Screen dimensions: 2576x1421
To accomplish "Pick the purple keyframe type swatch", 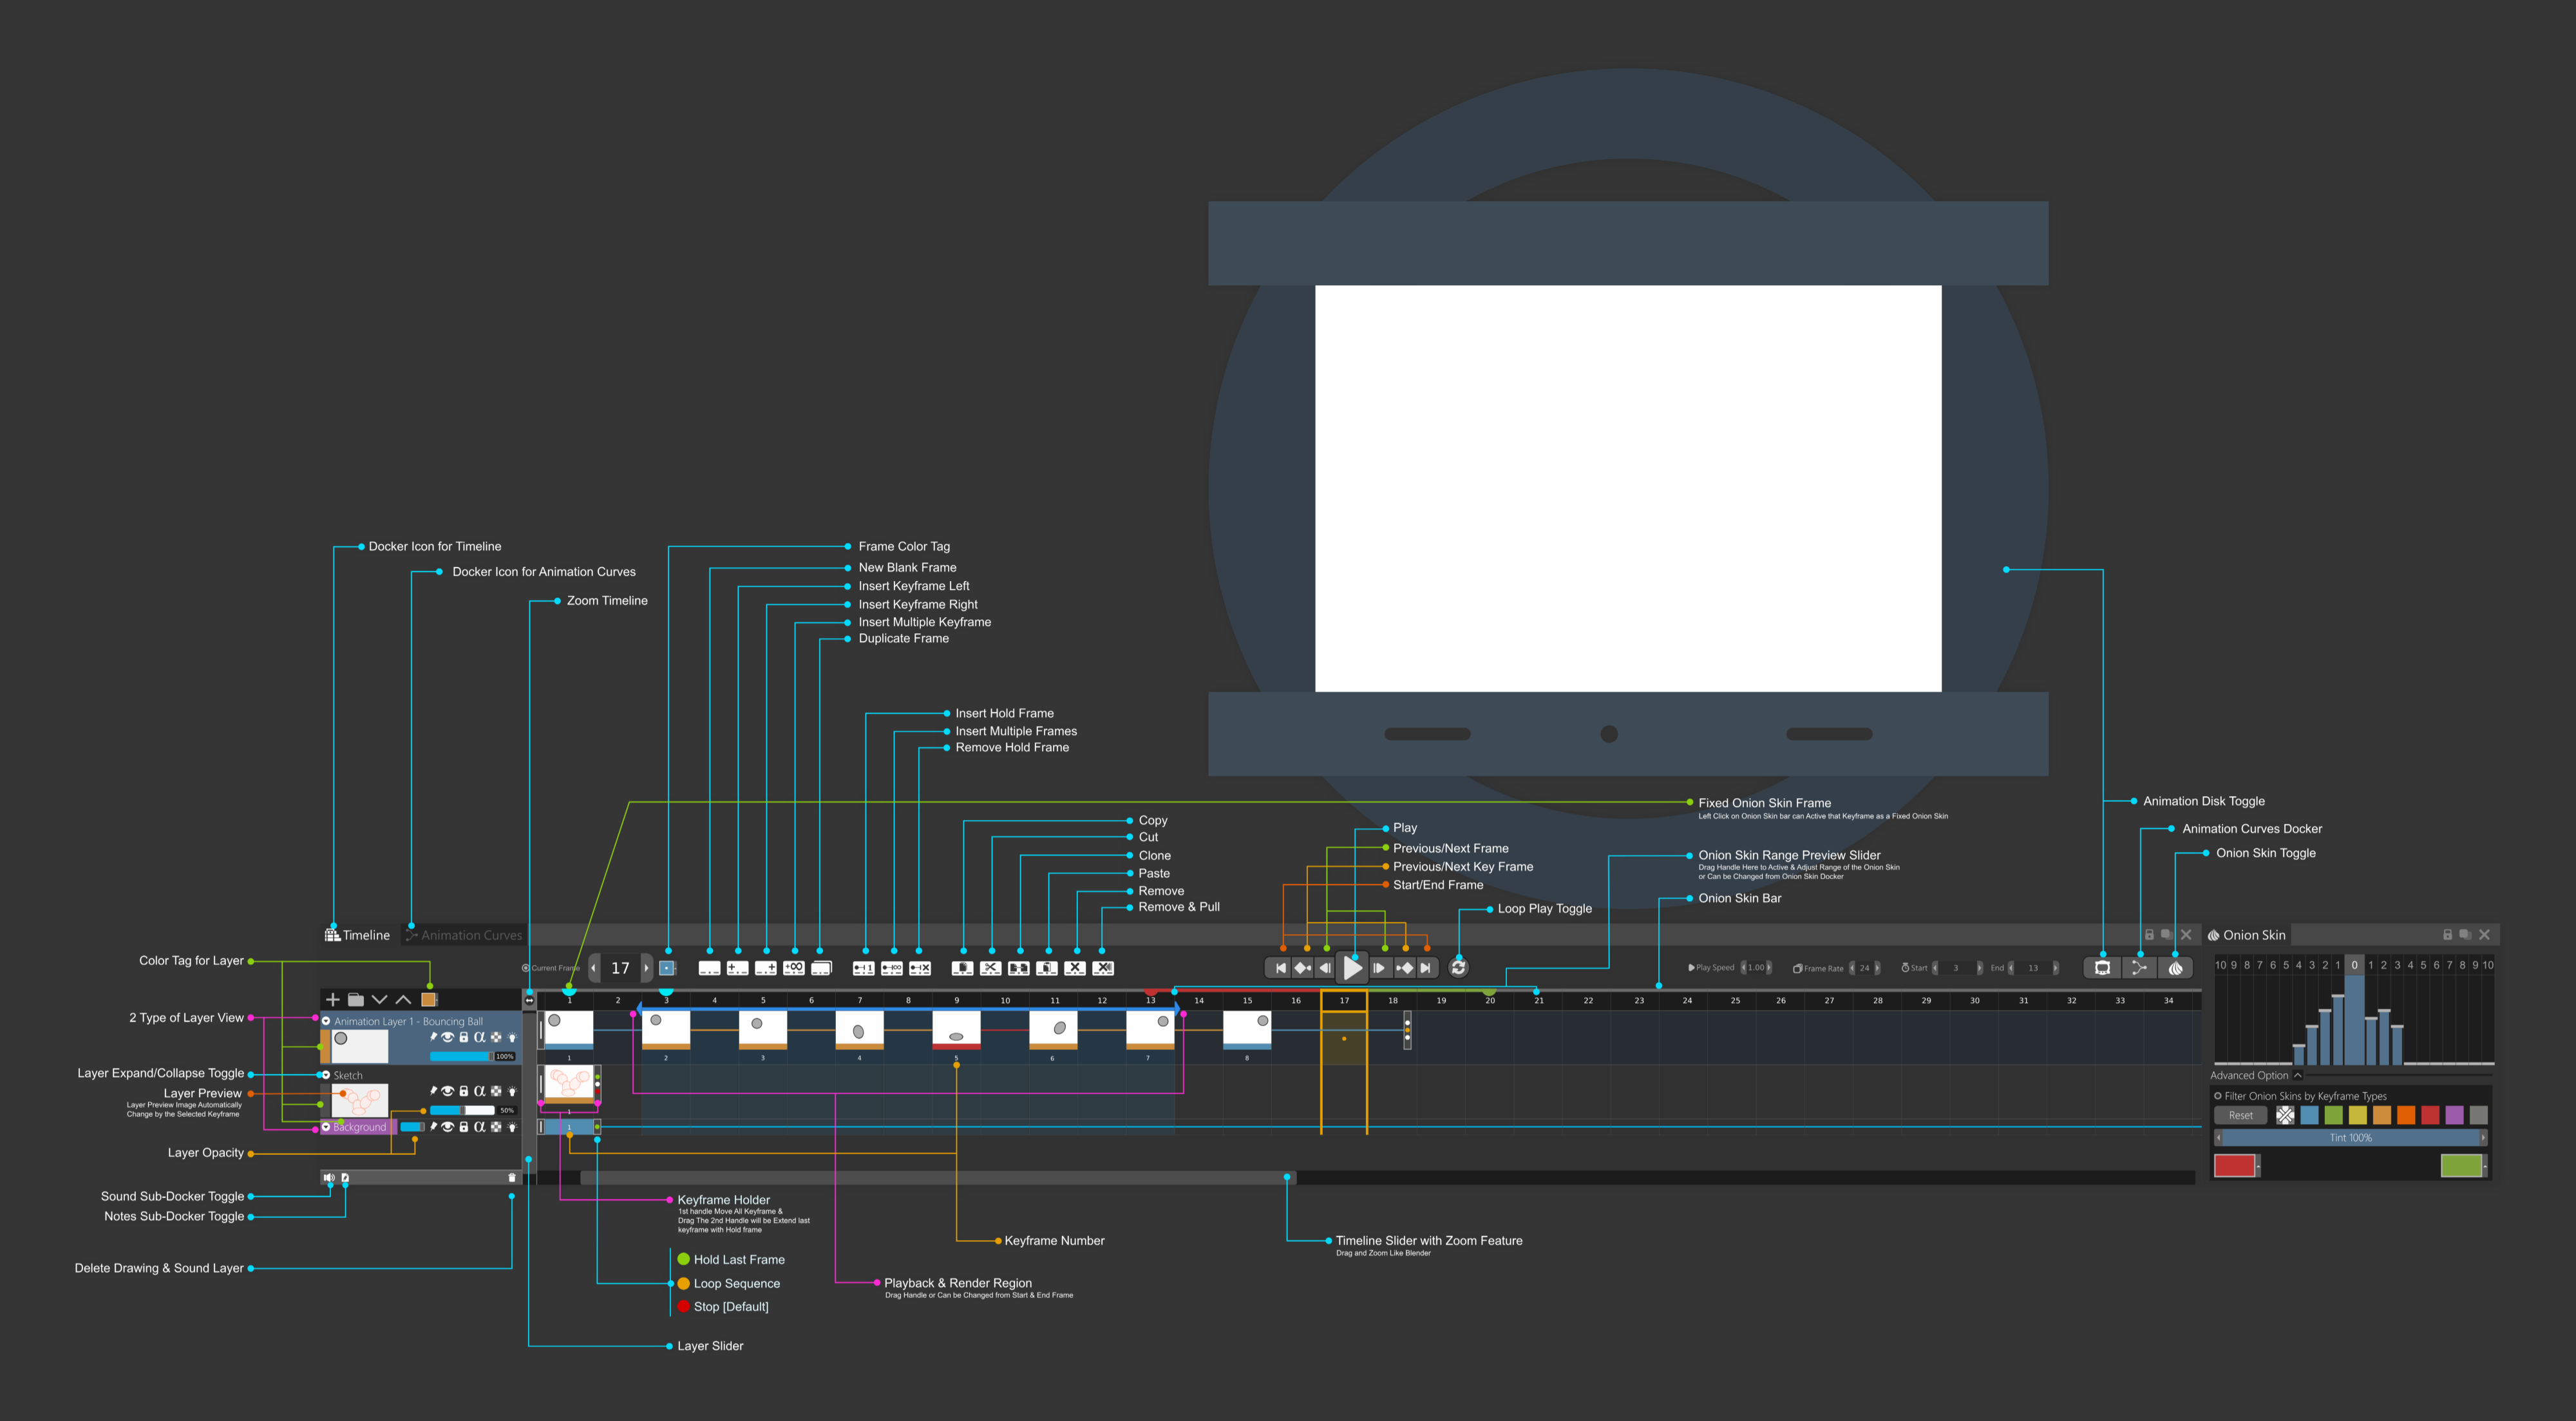I will coord(2454,1115).
